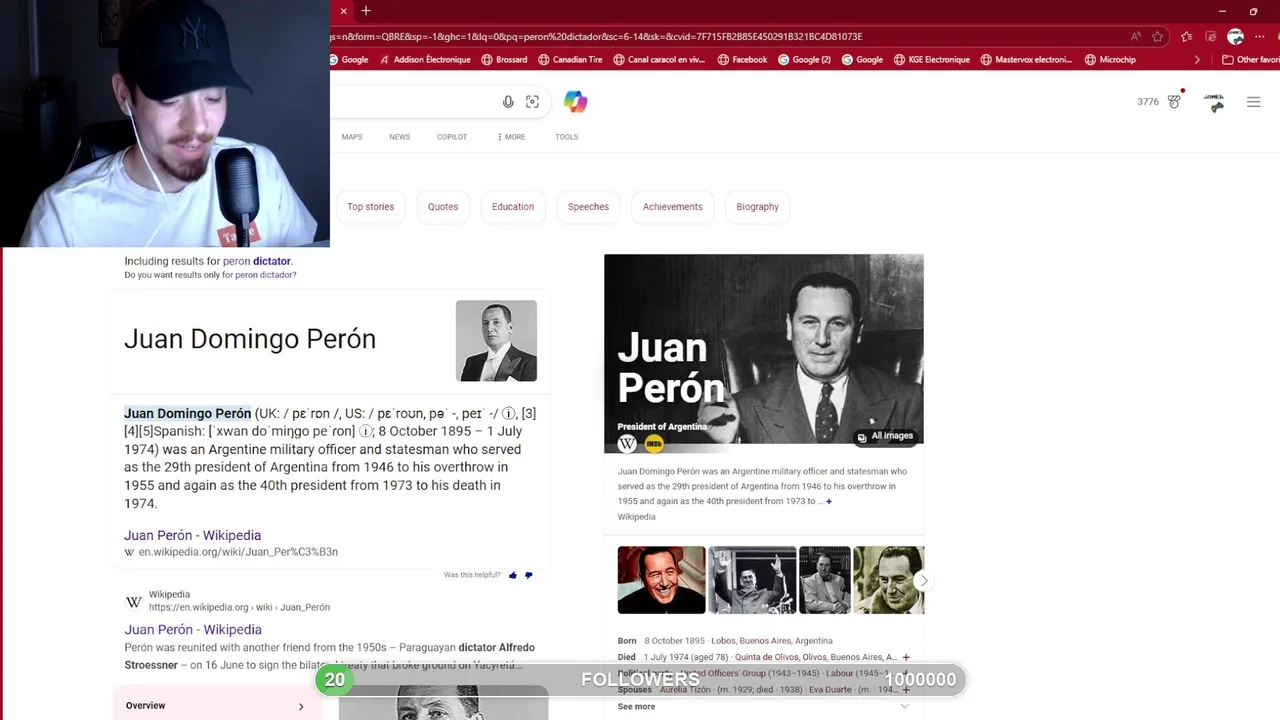Click the browser address bar URL

tap(595, 37)
